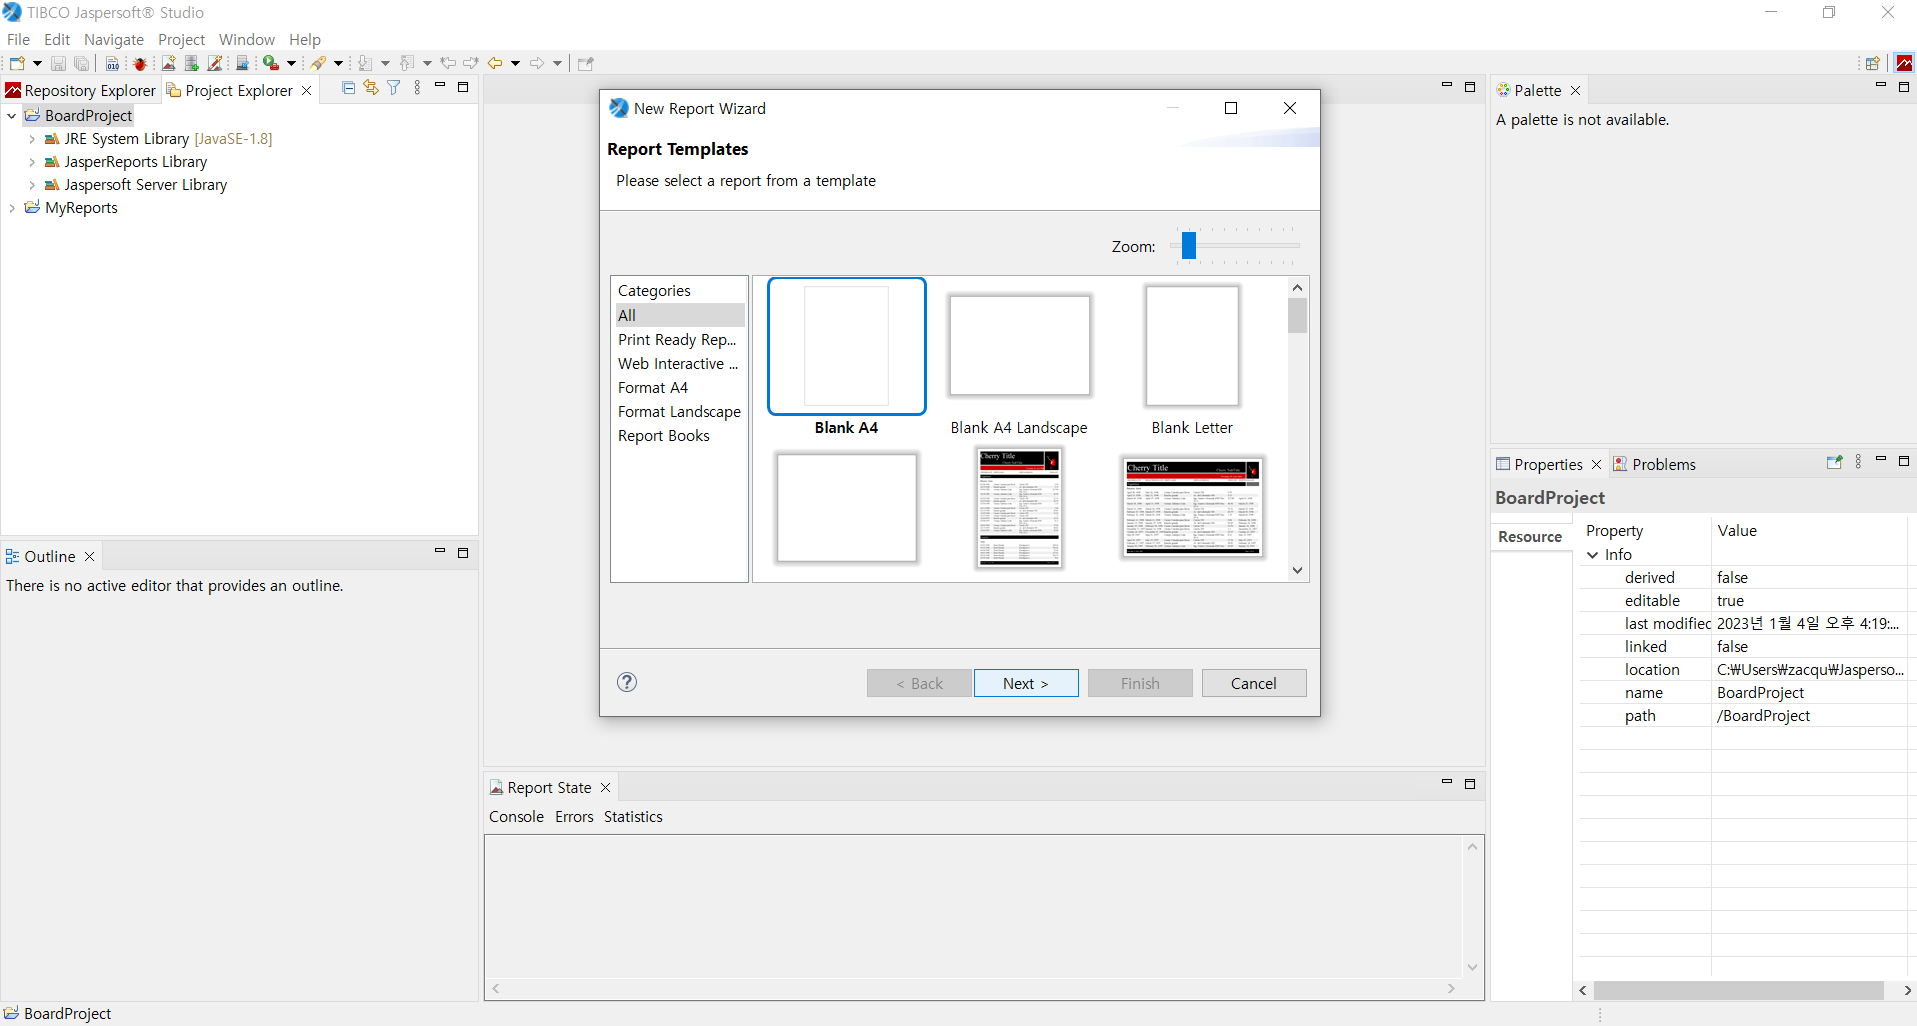
Task: Click the template list down-scroll arrow
Action: click(x=1297, y=571)
